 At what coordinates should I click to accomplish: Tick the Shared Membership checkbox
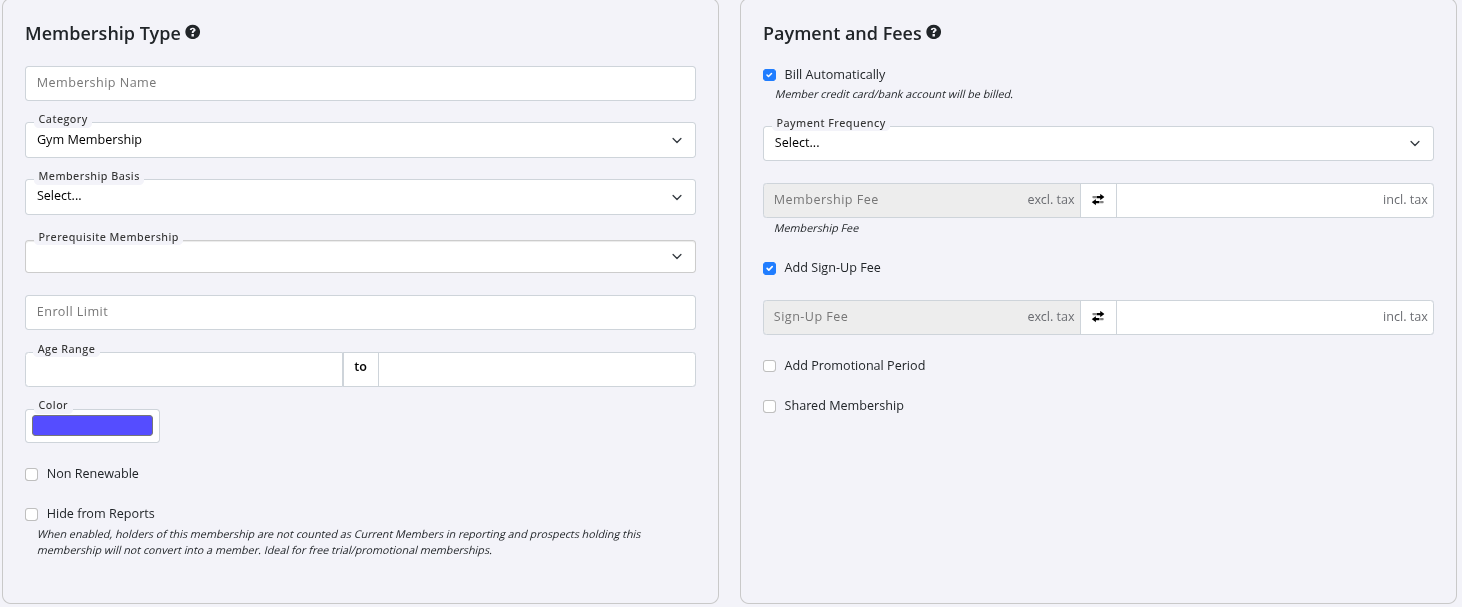coord(769,406)
